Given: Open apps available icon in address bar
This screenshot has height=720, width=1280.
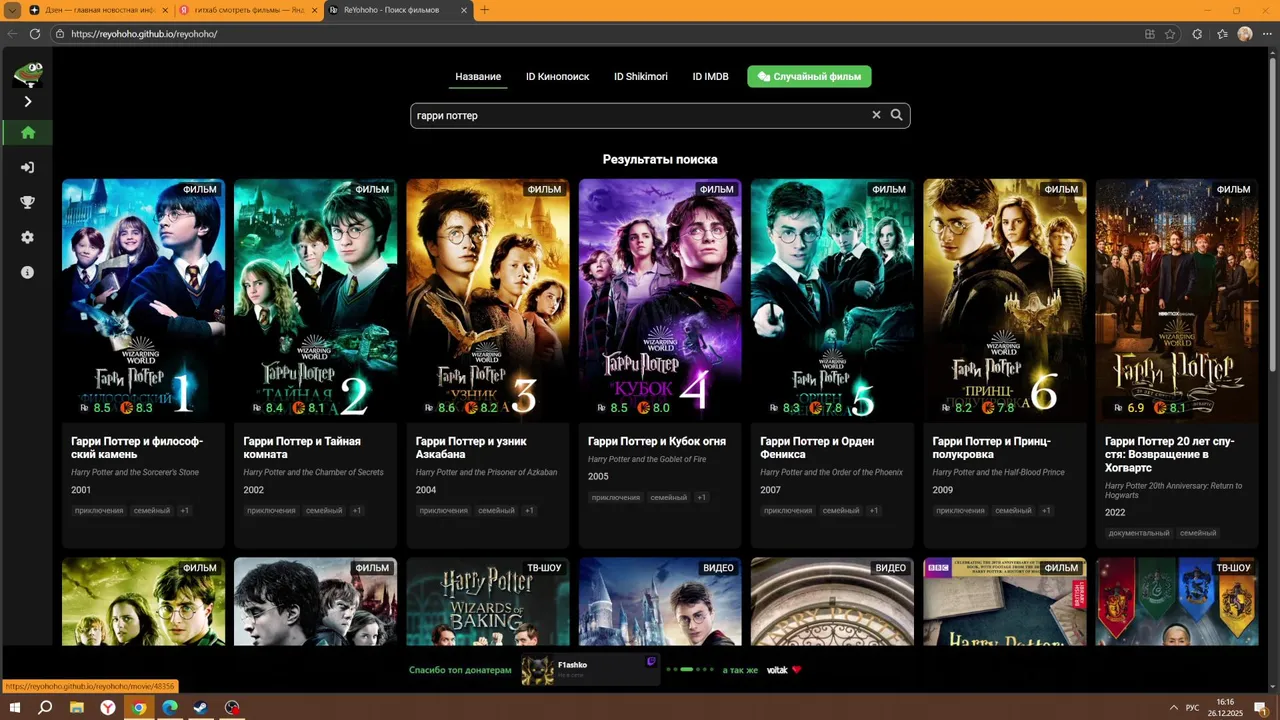Looking at the screenshot, I should pyautogui.click(x=1149, y=34).
